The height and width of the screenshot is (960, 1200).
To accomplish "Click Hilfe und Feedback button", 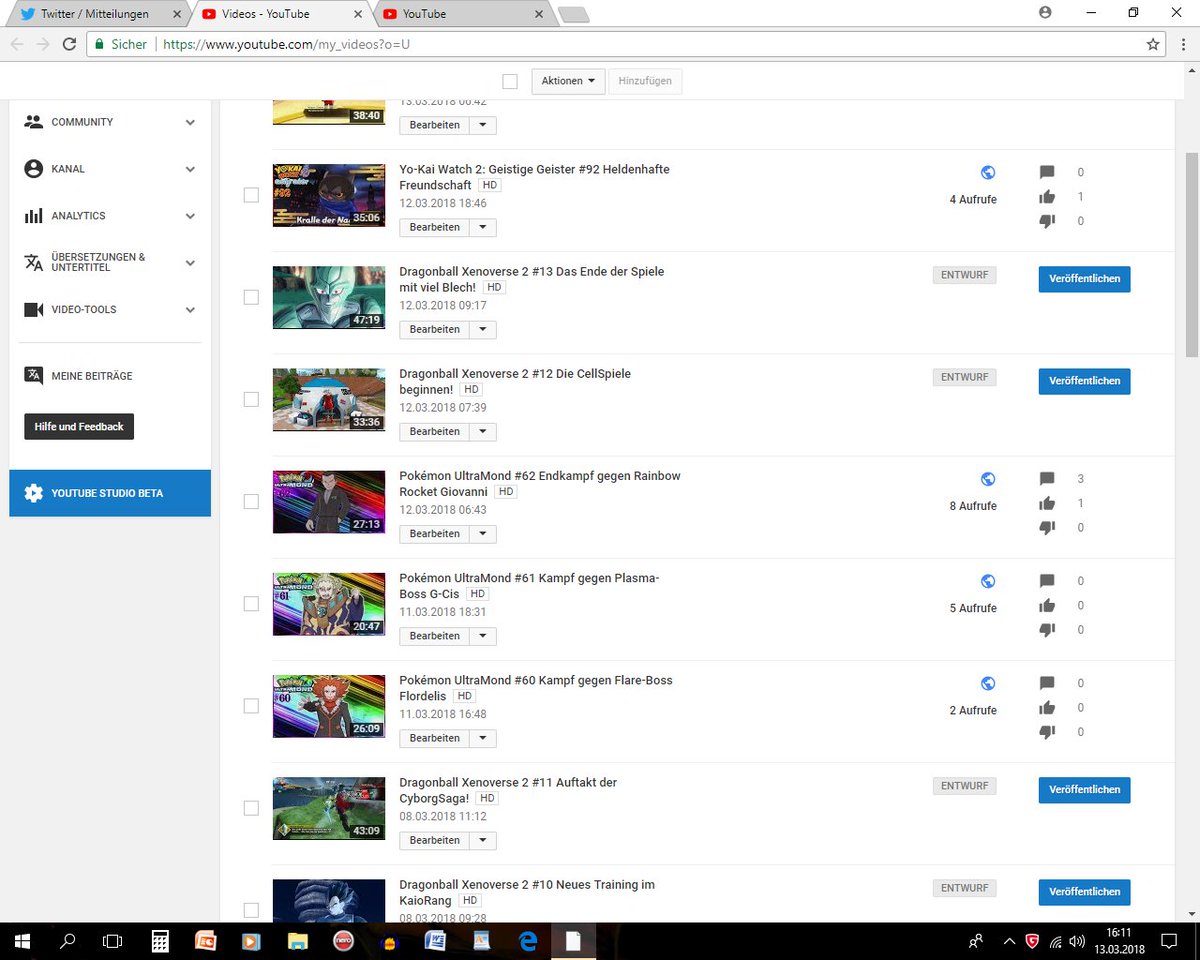I will coord(79,427).
